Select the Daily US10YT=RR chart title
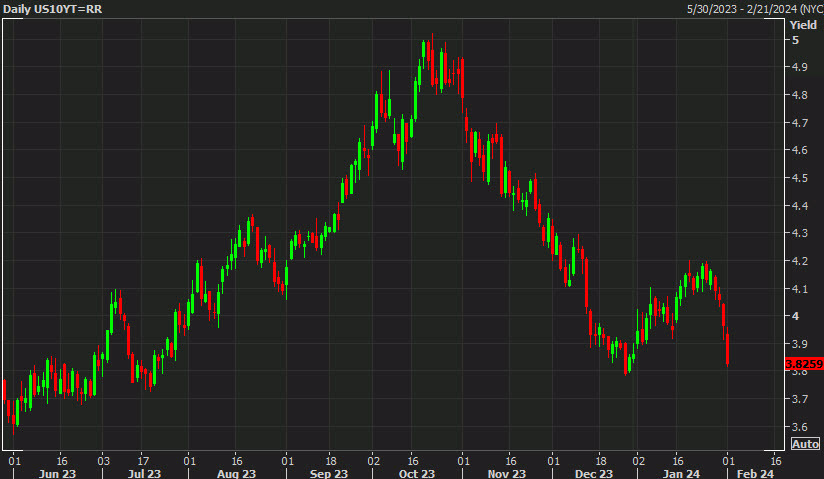This screenshot has height=479, width=824. pos(53,9)
